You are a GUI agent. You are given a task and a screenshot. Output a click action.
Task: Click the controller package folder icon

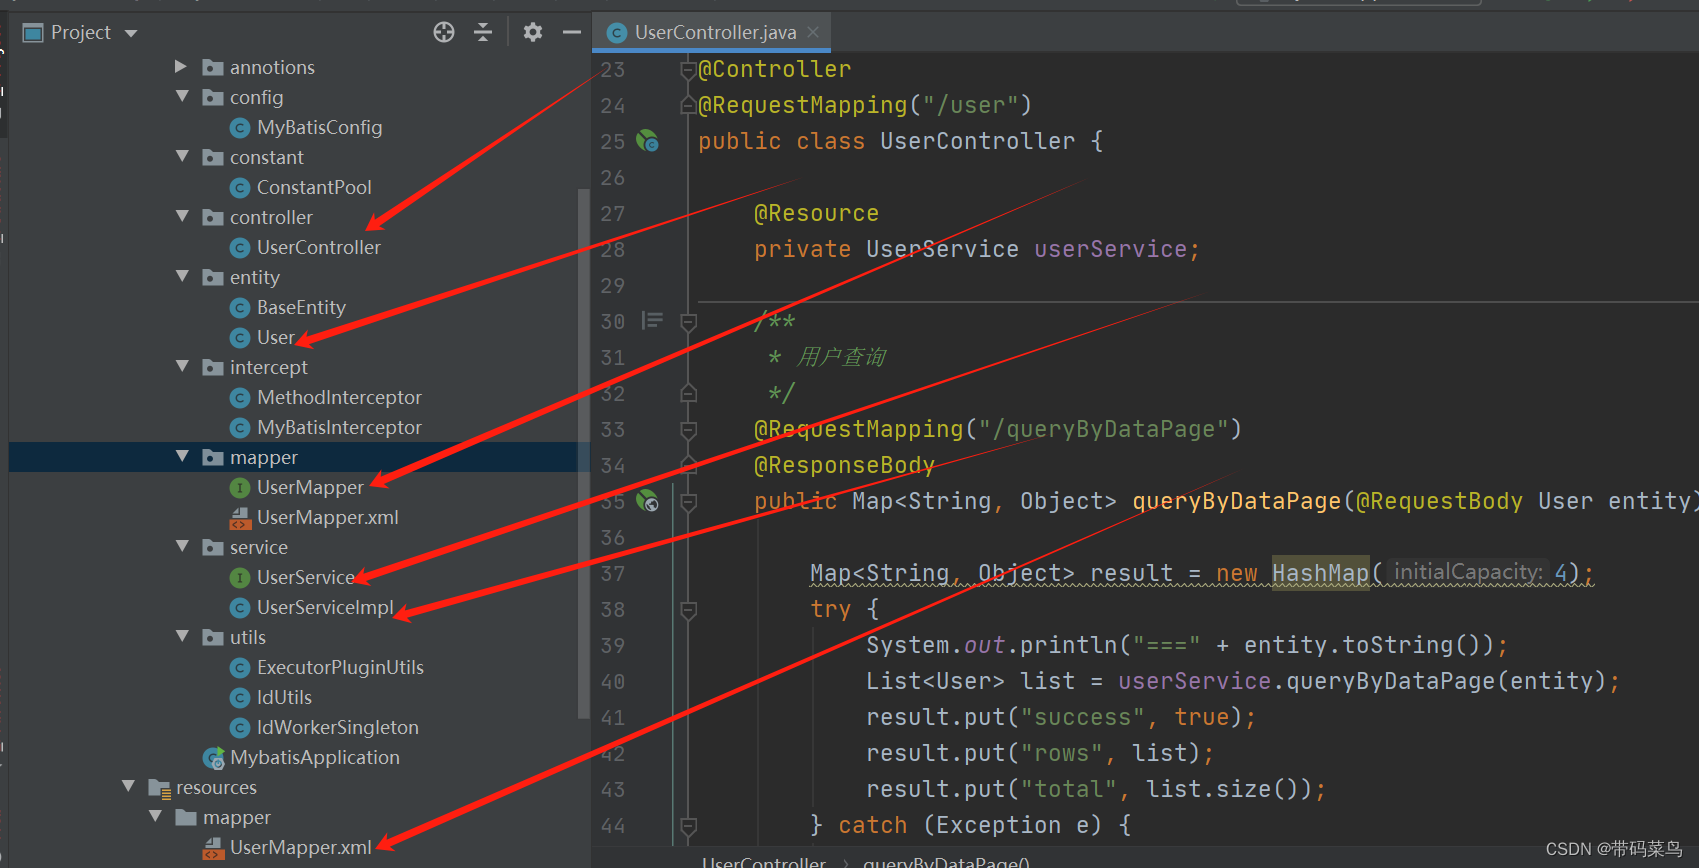(x=213, y=217)
